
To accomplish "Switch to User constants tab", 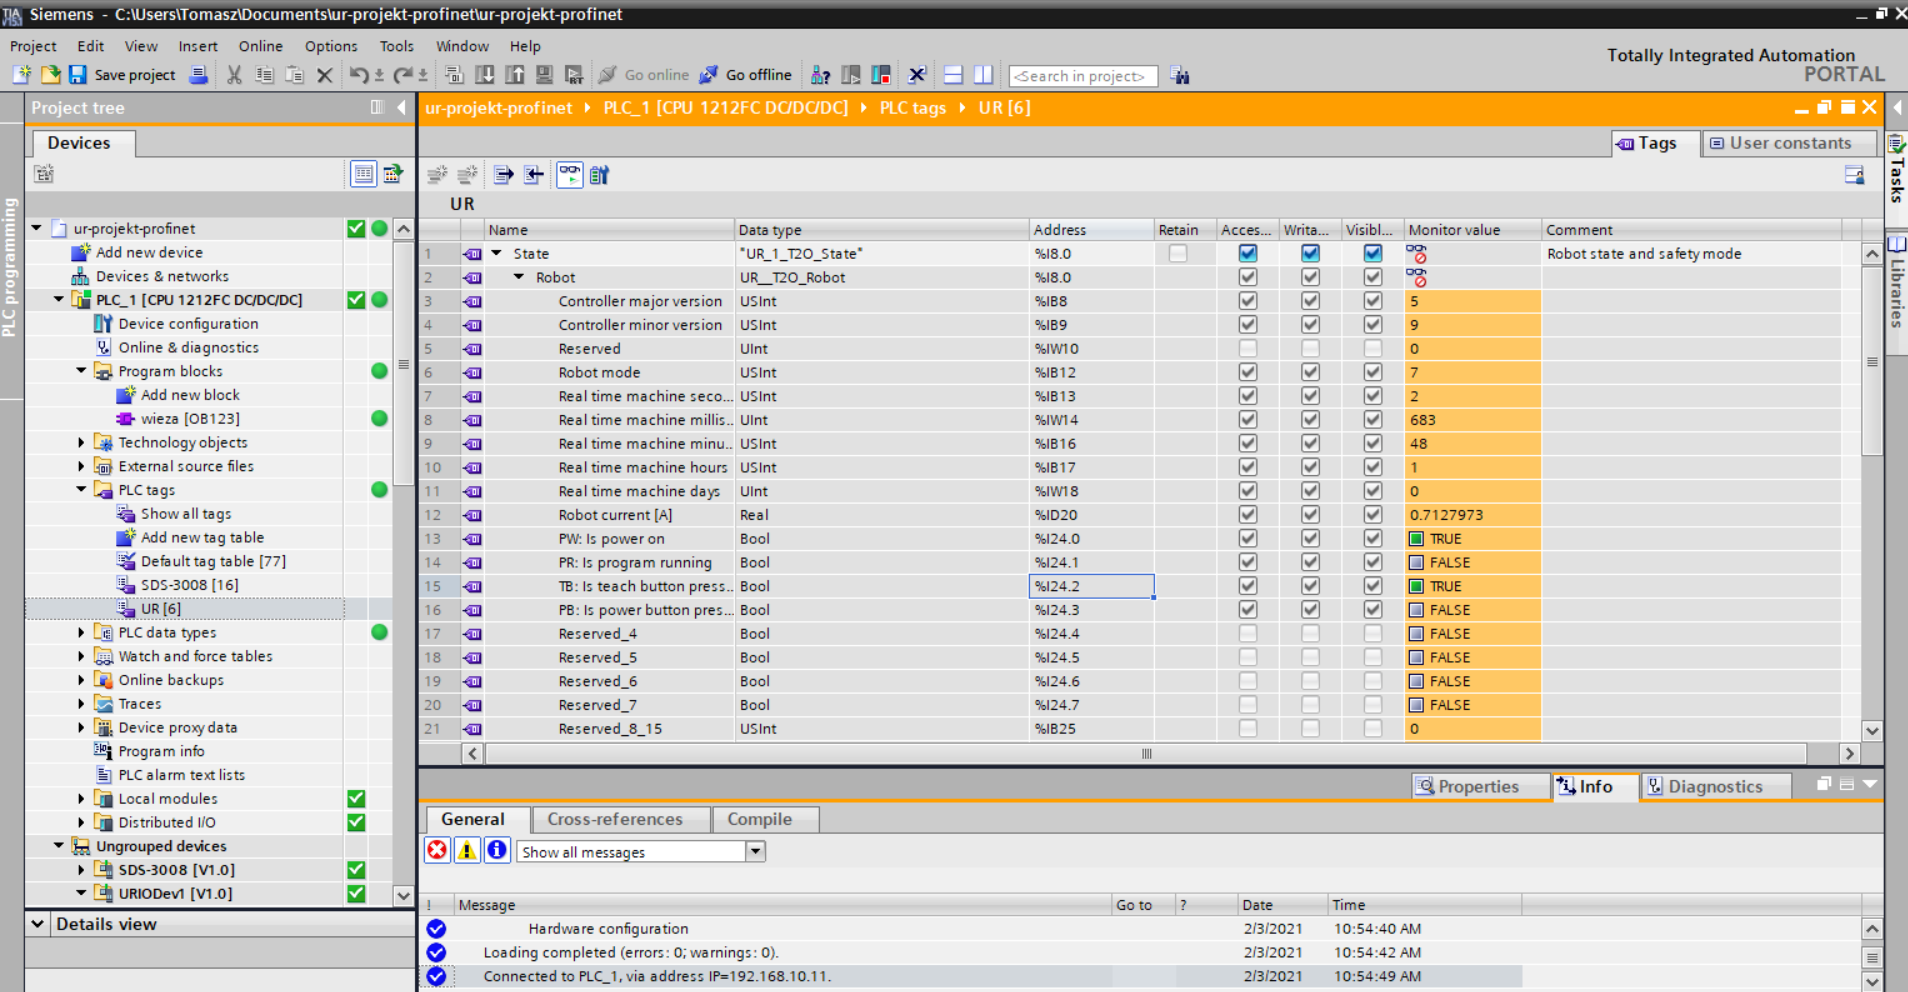I will (x=1789, y=143).
